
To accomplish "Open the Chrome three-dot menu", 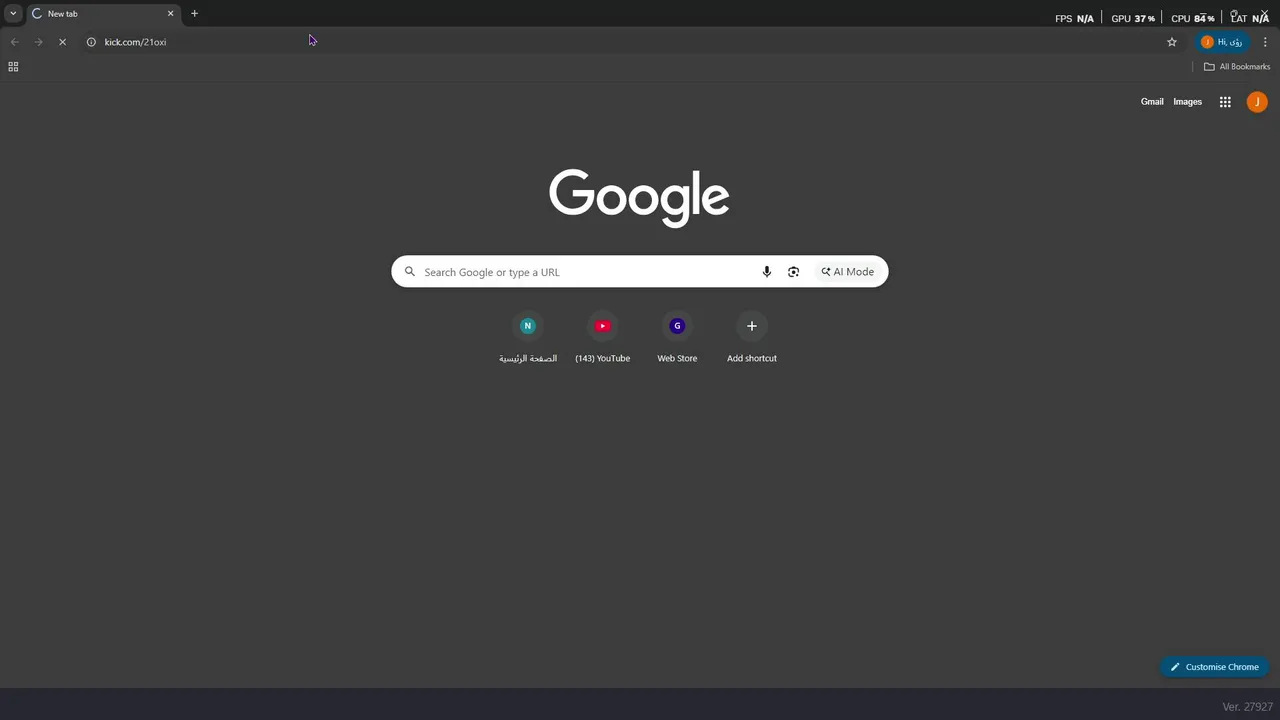I will (x=1265, y=42).
